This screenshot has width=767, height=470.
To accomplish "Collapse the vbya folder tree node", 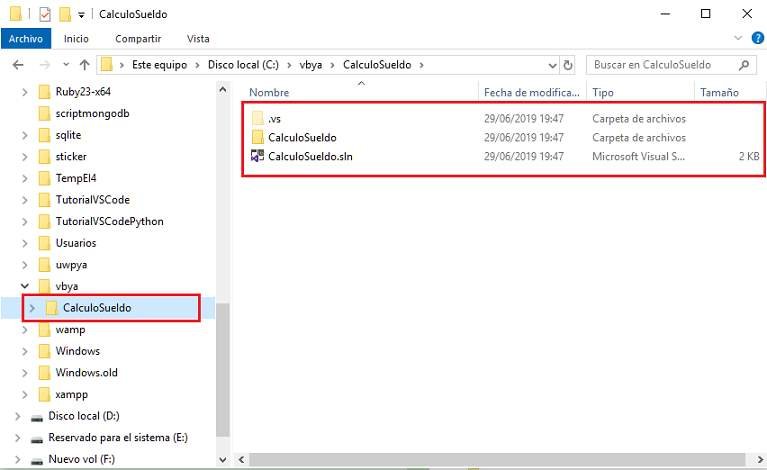I will 25,286.
